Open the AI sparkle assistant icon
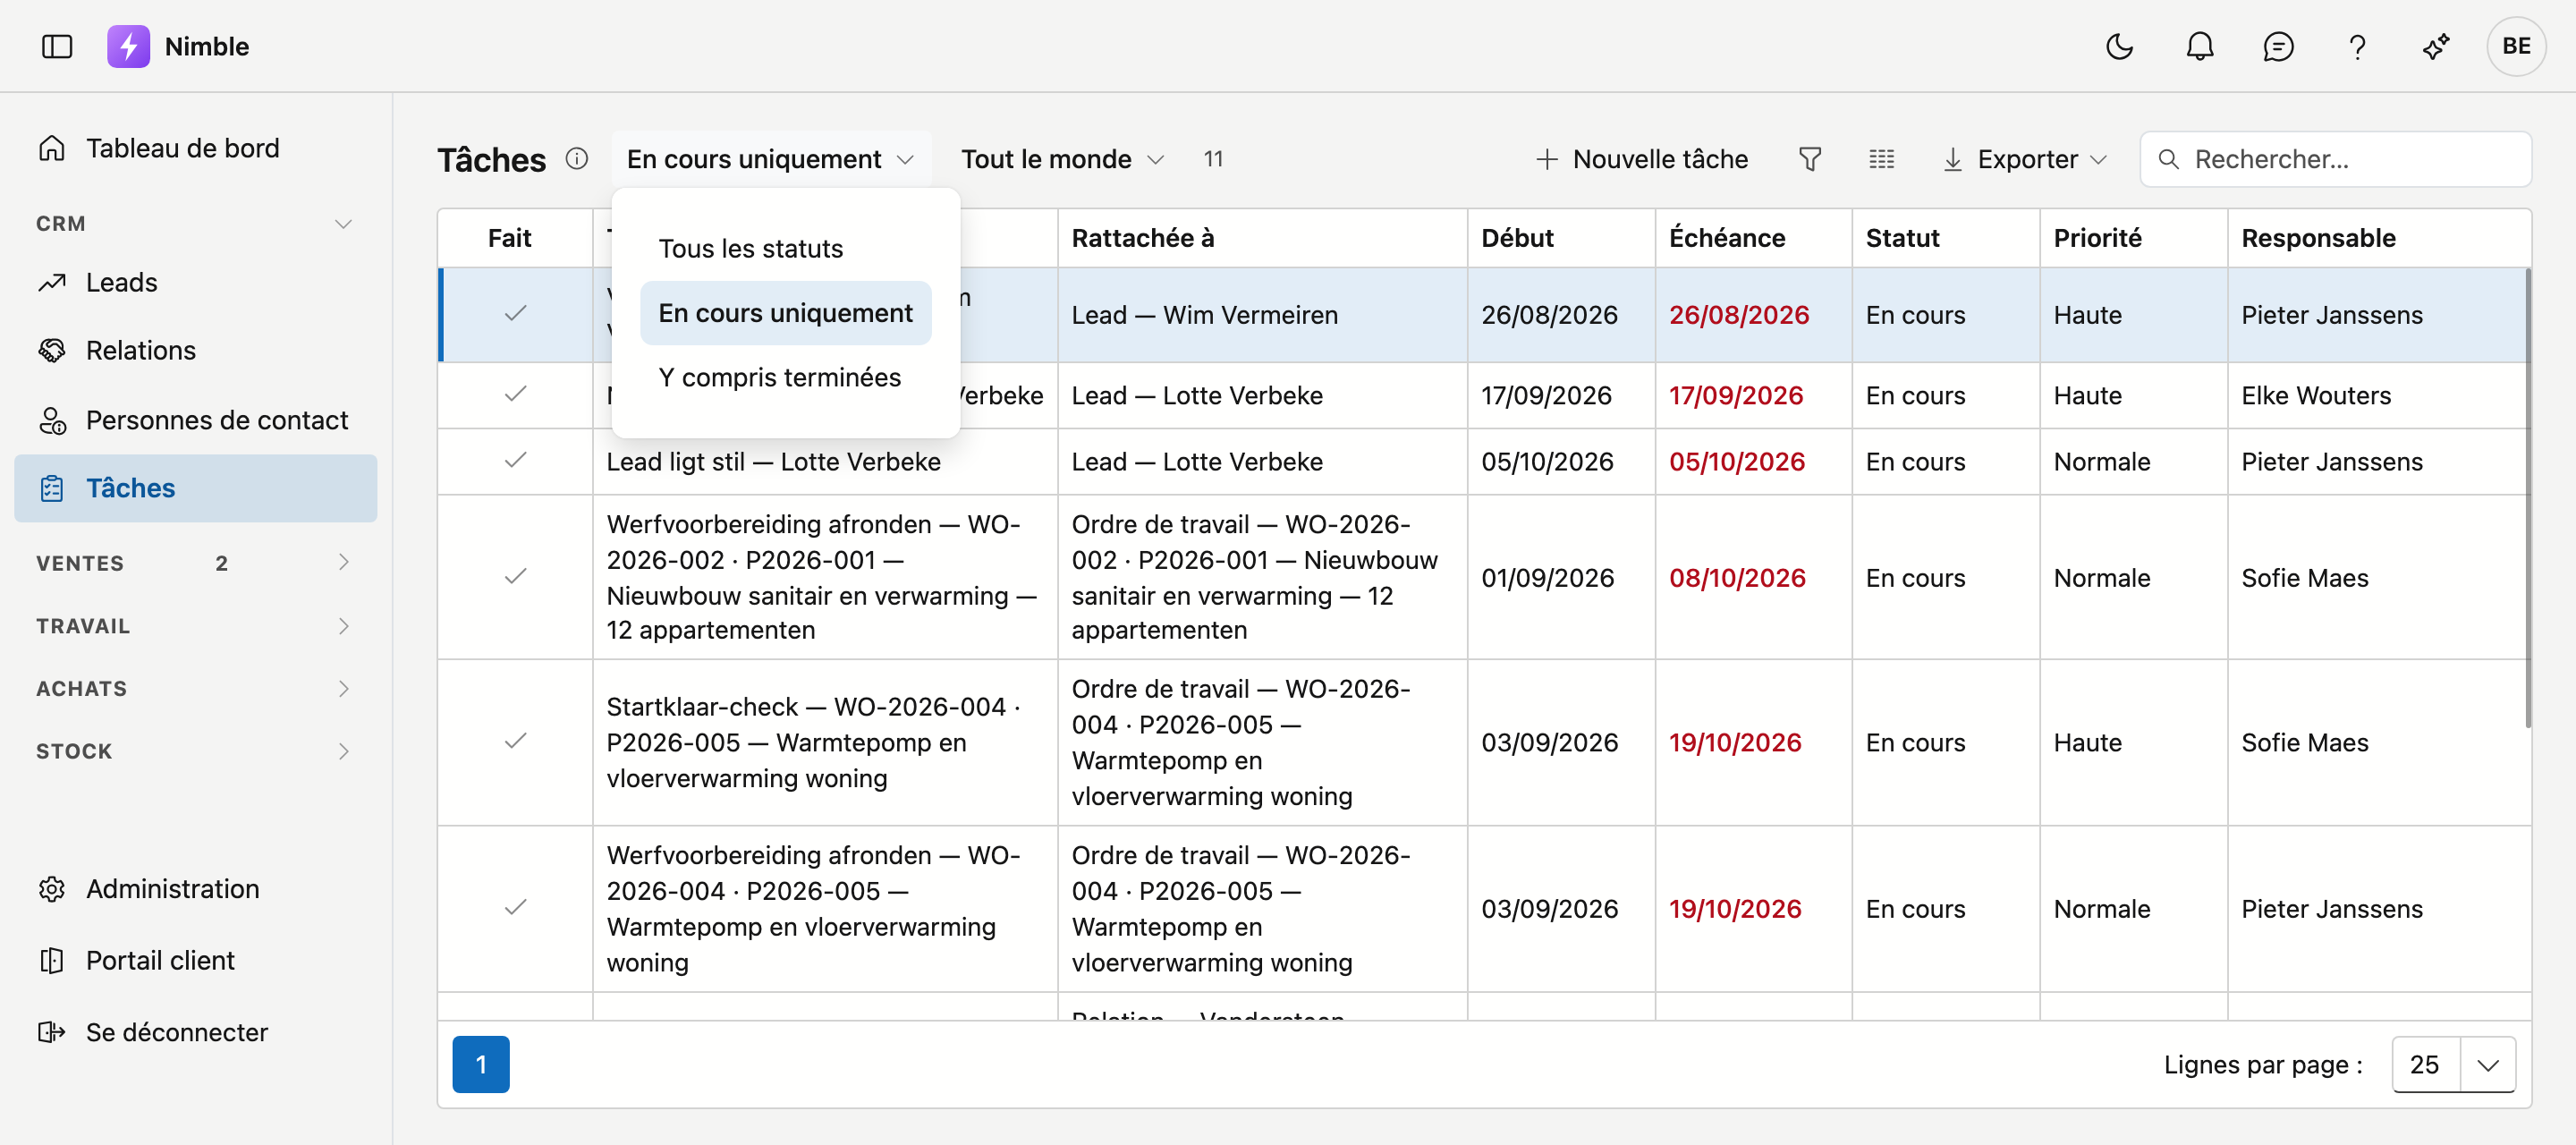Image resolution: width=2576 pixels, height=1145 pixels. point(2436,46)
